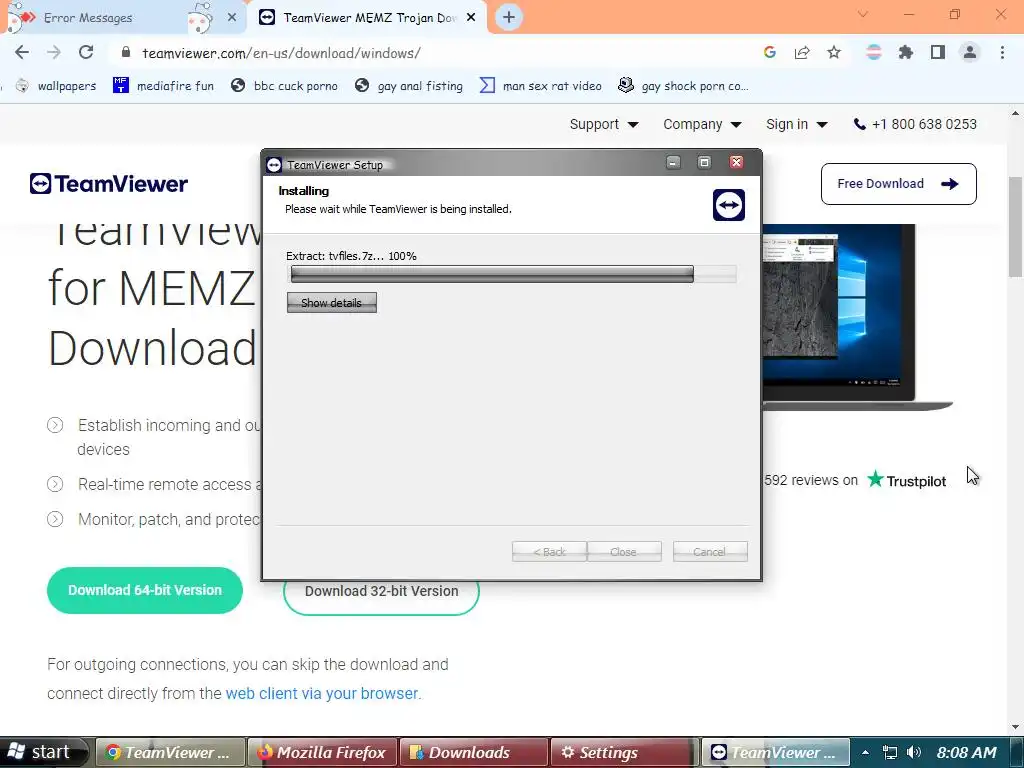Click the scrollbar up arrow
This screenshot has width=1024, height=768.
tap(1016, 114)
